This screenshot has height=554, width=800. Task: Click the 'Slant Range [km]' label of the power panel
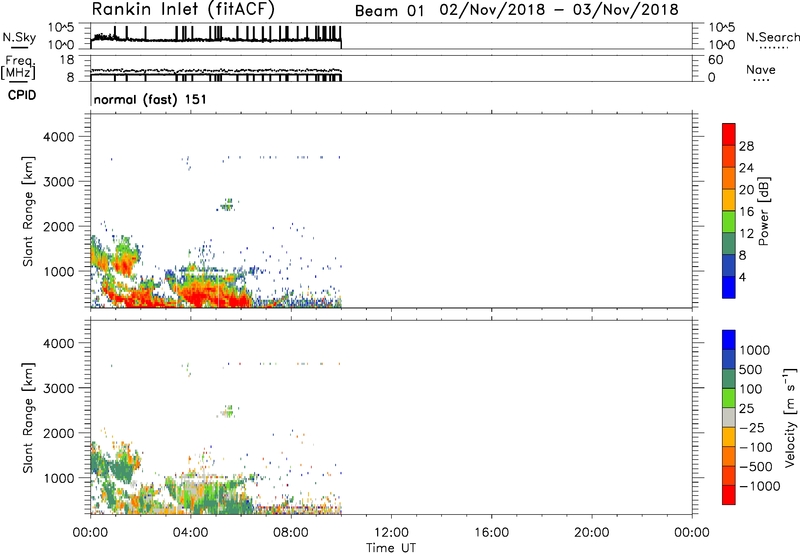point(28,211)
